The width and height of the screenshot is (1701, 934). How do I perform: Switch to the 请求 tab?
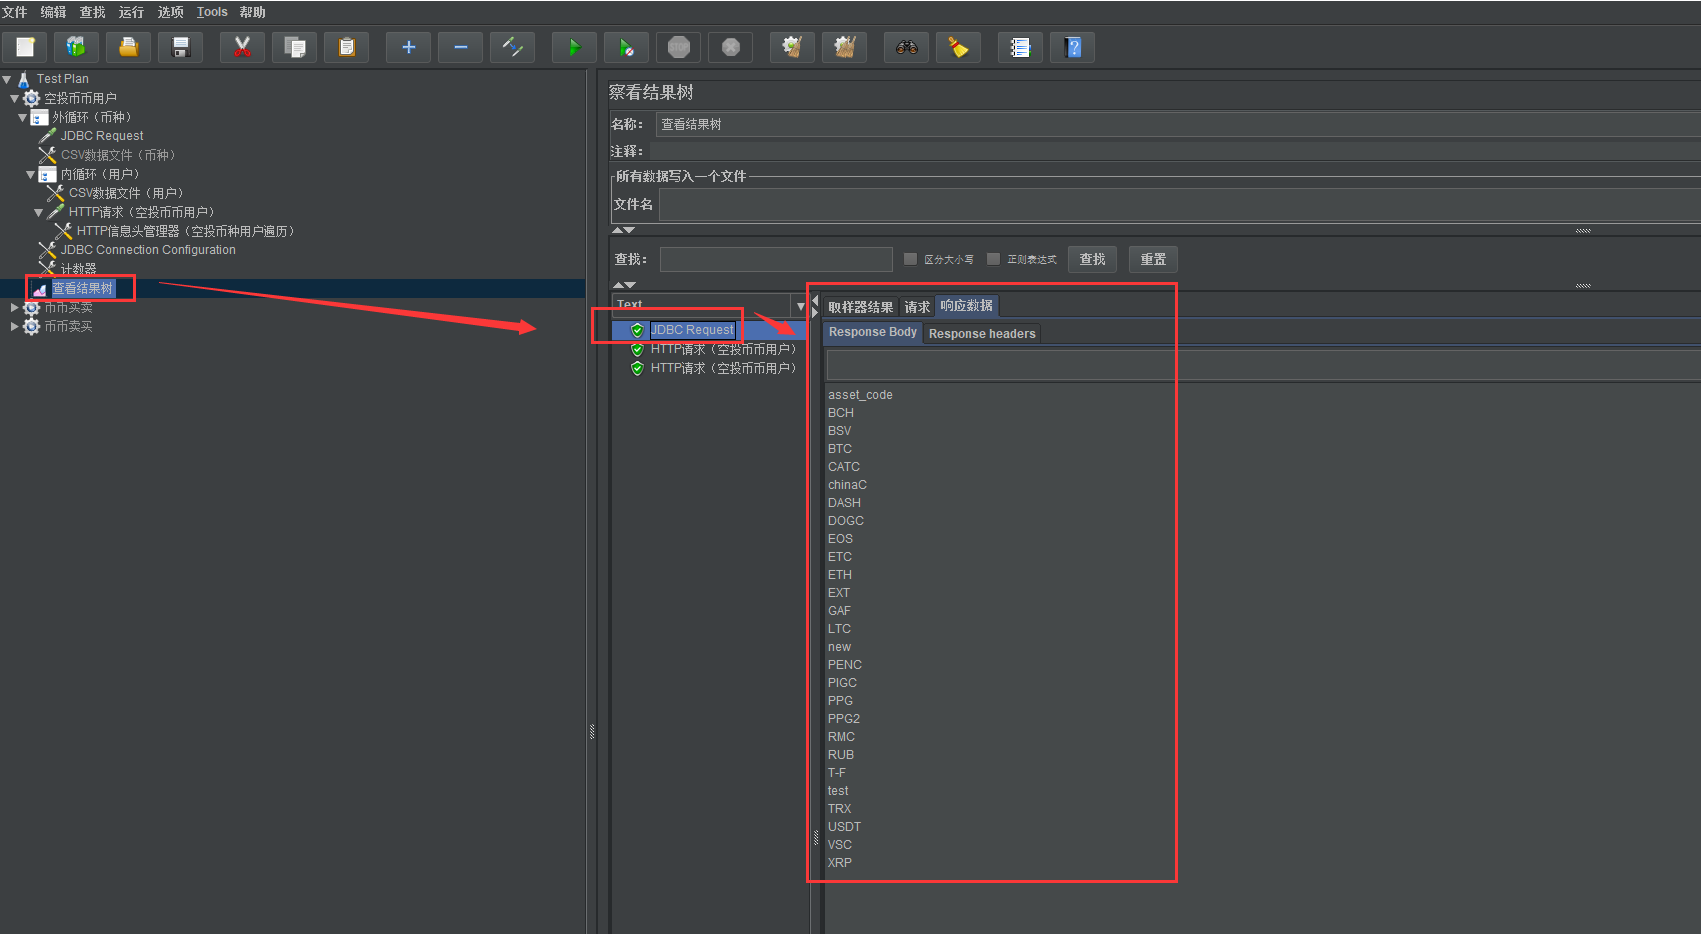click(917, 307)
